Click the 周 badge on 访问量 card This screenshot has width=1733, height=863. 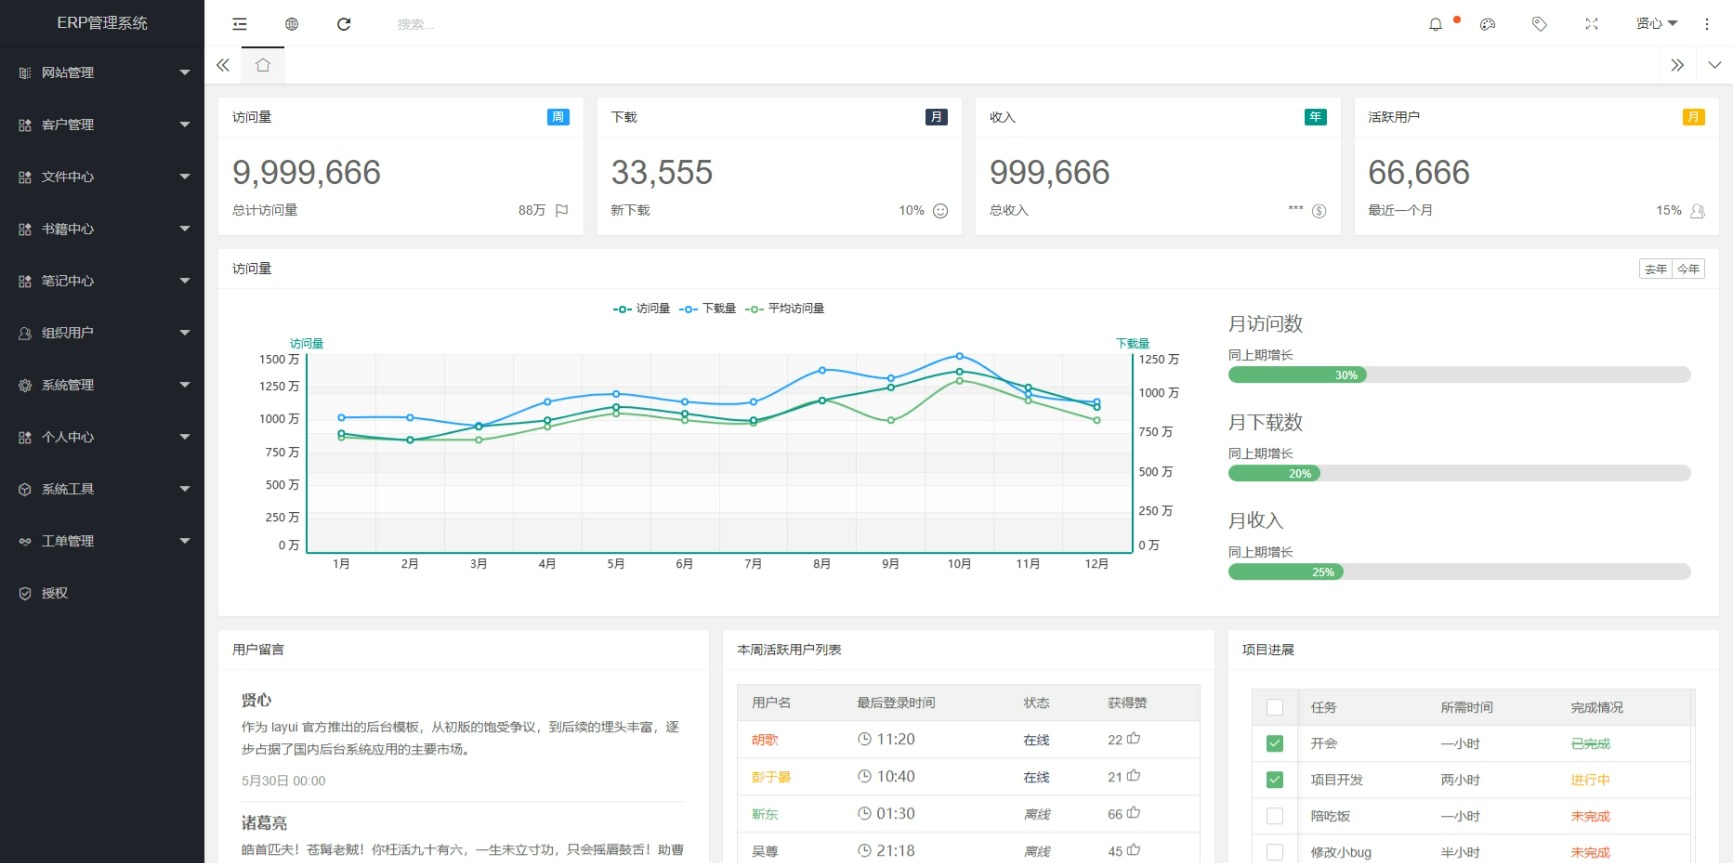pyautogui.click(x=558, y=117)
